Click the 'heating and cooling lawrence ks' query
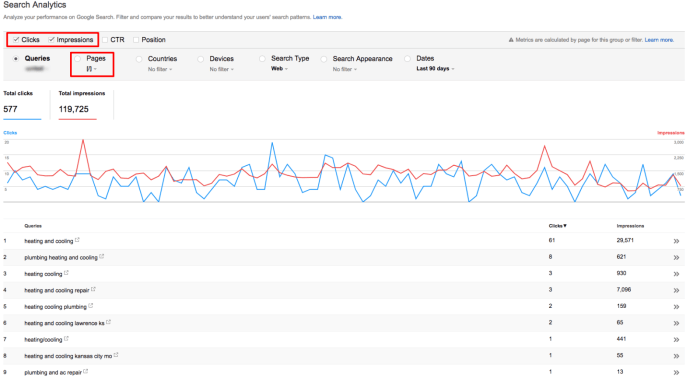 (x=64, y=323)
